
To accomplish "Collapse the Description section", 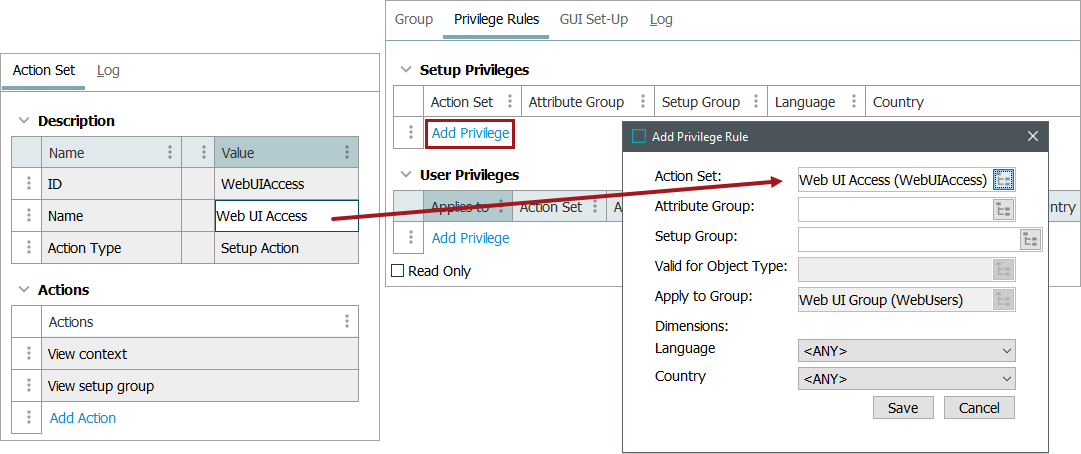I will click(24, 121).
